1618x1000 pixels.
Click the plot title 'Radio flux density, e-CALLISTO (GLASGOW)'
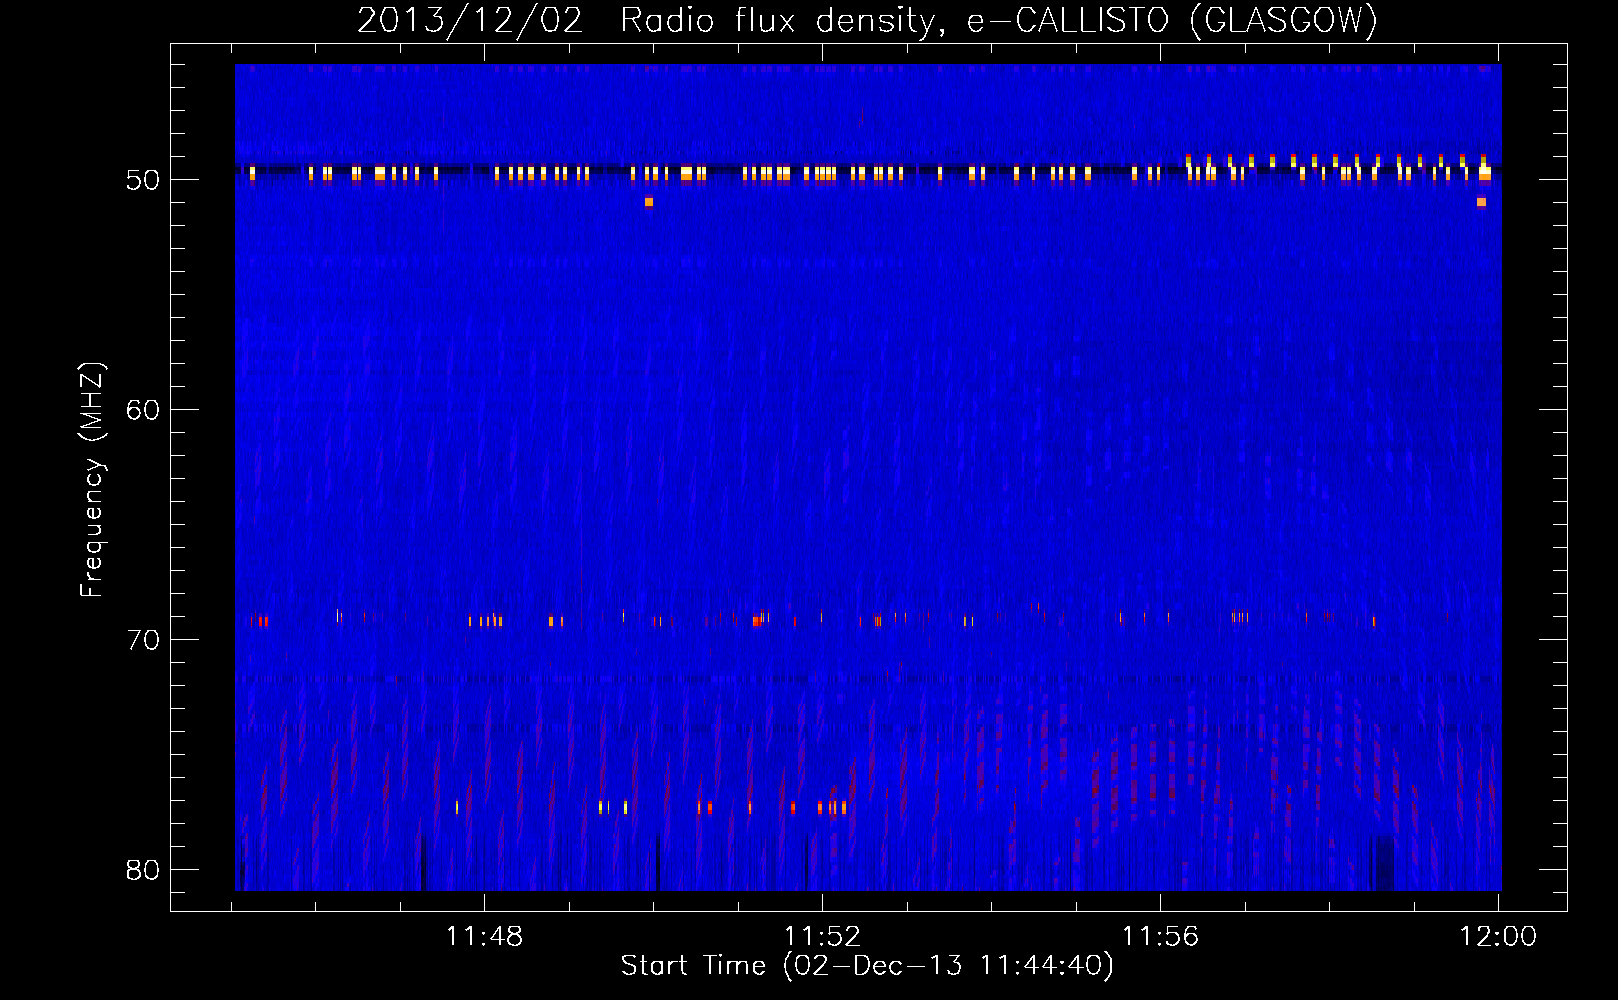tap(999, 20)
